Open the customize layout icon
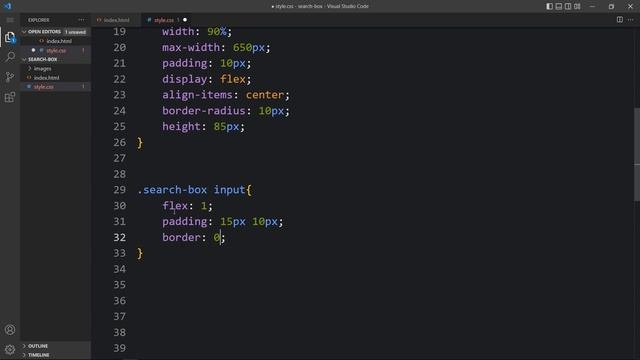This screenshot has height=360, width=640. click(577, 6)
